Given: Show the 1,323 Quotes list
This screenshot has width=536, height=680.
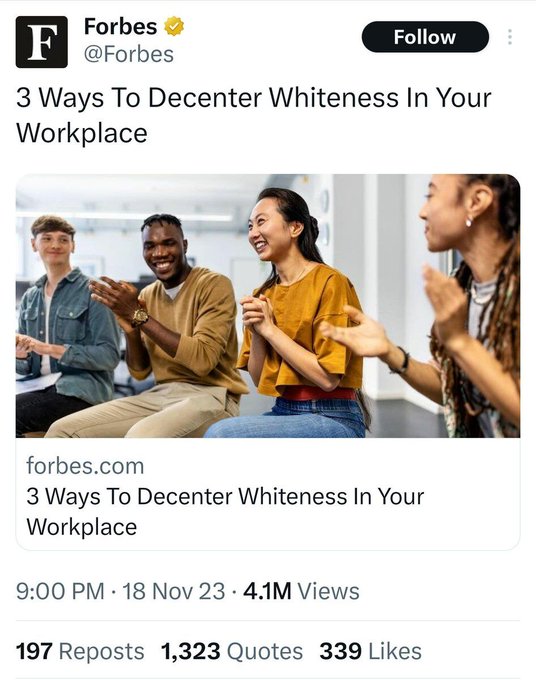Looking at the screenshot, I should click(232, 651).
